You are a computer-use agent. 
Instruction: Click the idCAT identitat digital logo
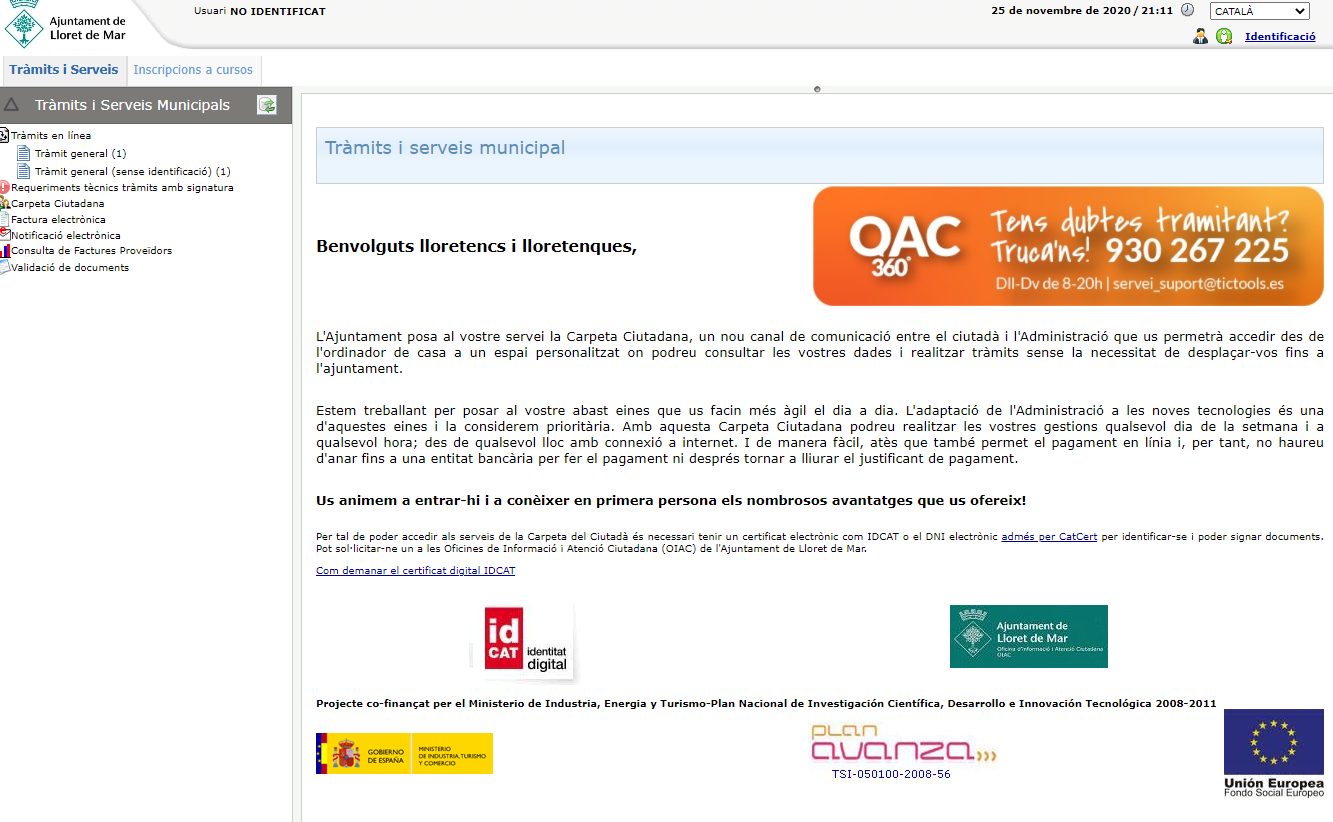pos(526,641)
